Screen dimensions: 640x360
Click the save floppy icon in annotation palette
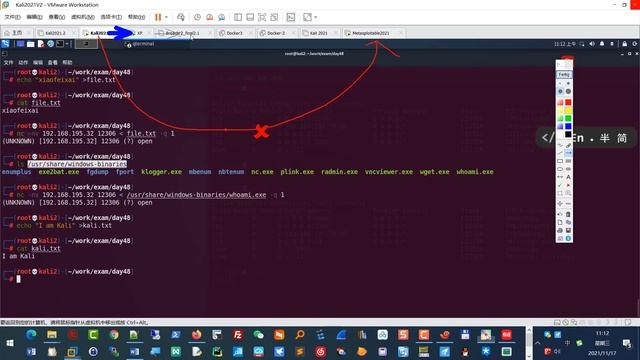pyautogui.click(x=568, y=231)
